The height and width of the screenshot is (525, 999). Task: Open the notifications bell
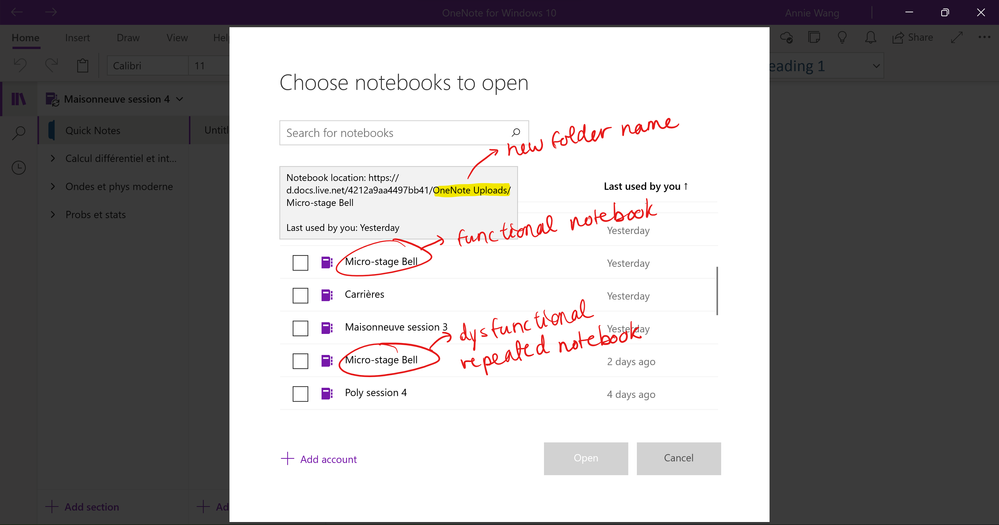[x=870, y=38]
